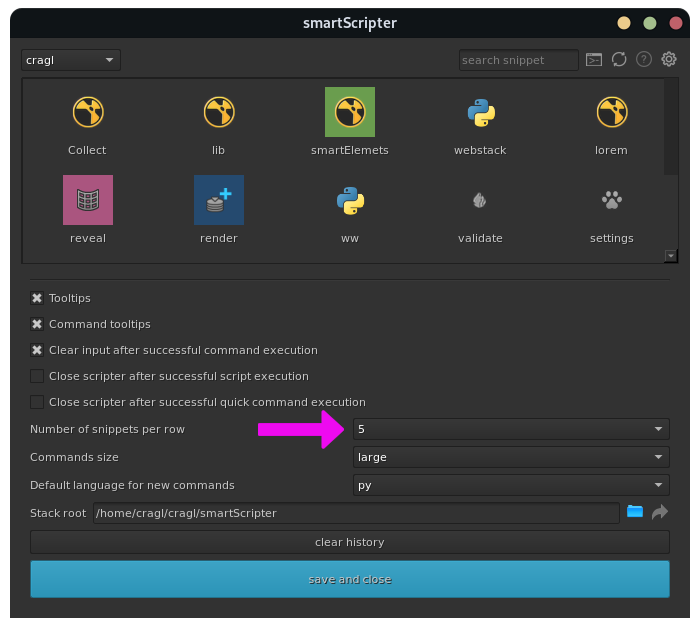Screen dimensions: 700x628
Task: Expand Number of snippets per row dropdown
Action: [x=511, y=429]
